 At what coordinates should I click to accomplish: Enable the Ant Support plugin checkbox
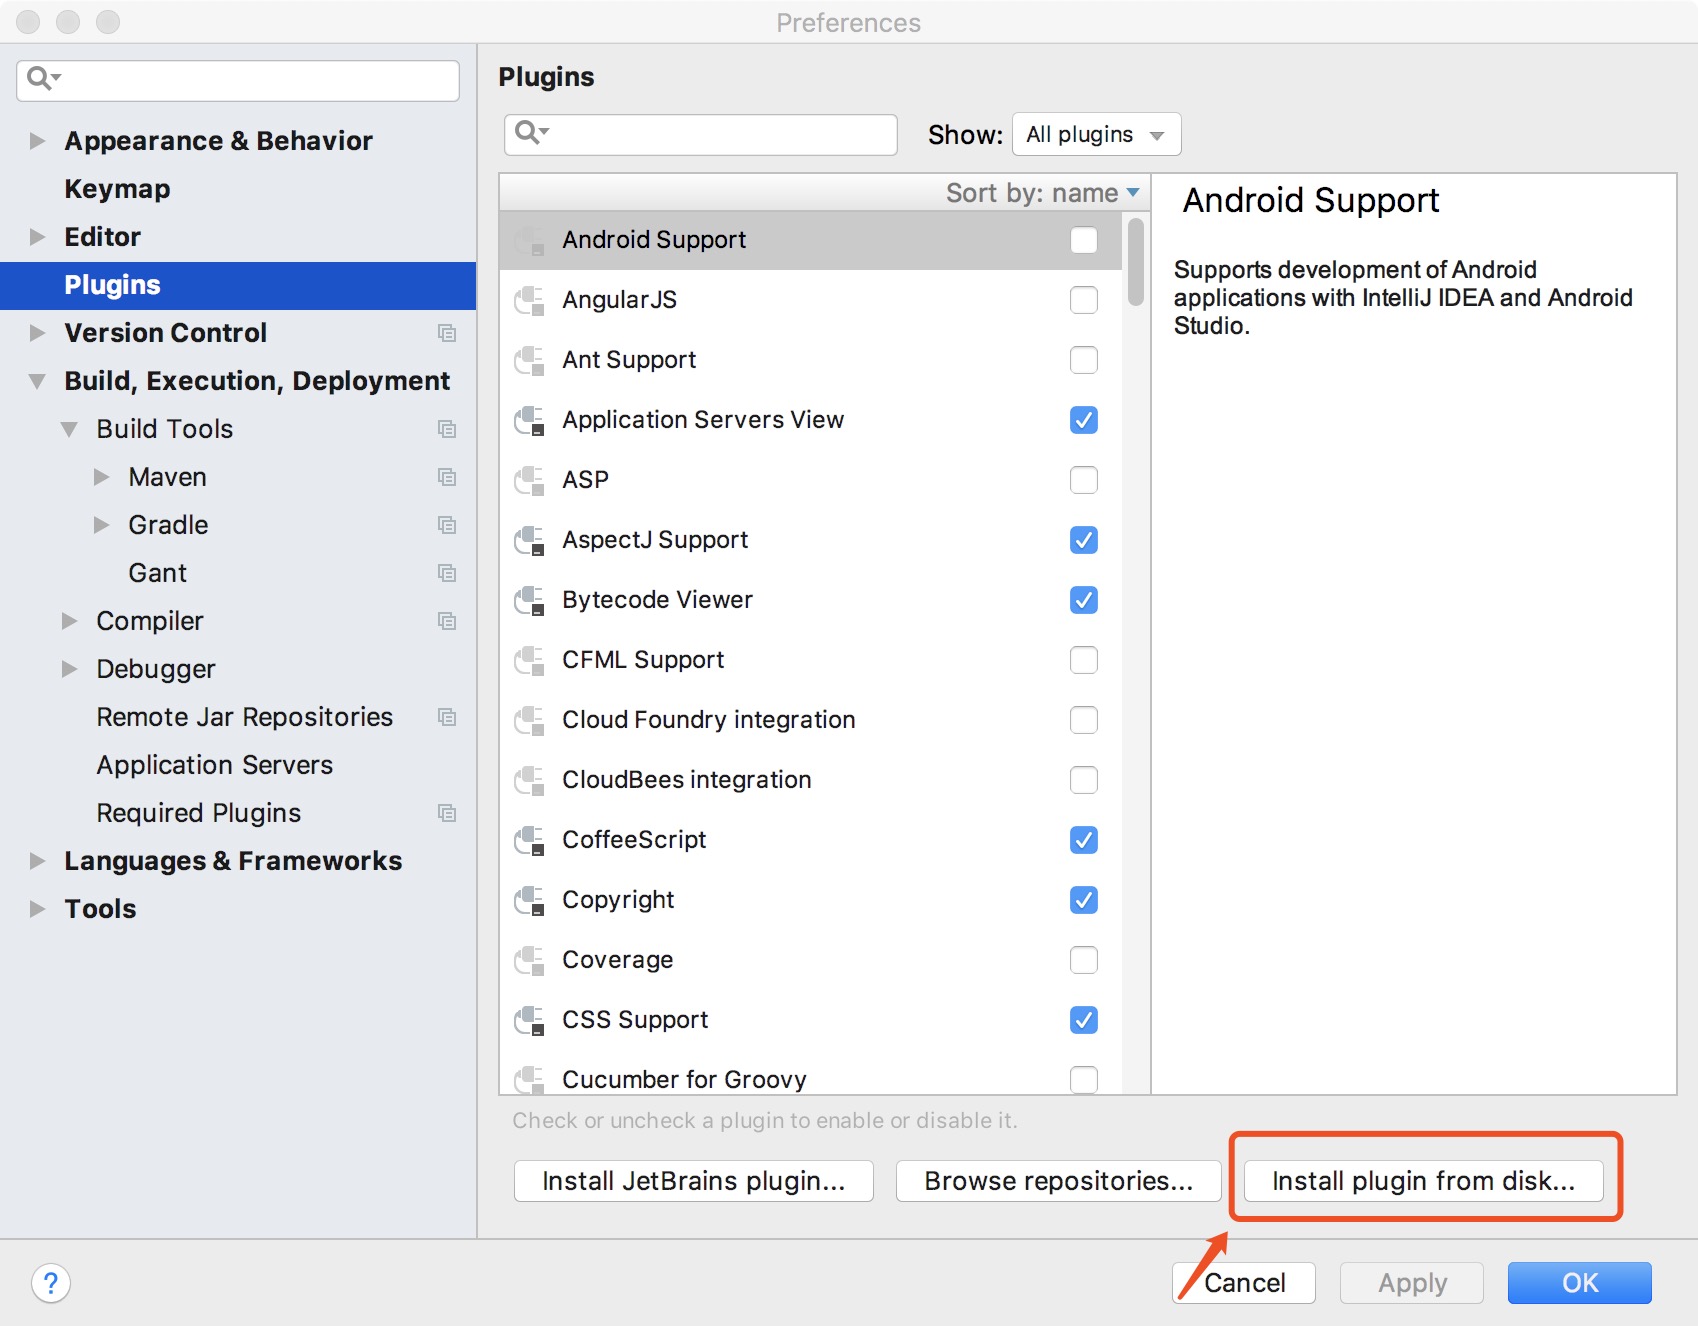pos(1084,360)
